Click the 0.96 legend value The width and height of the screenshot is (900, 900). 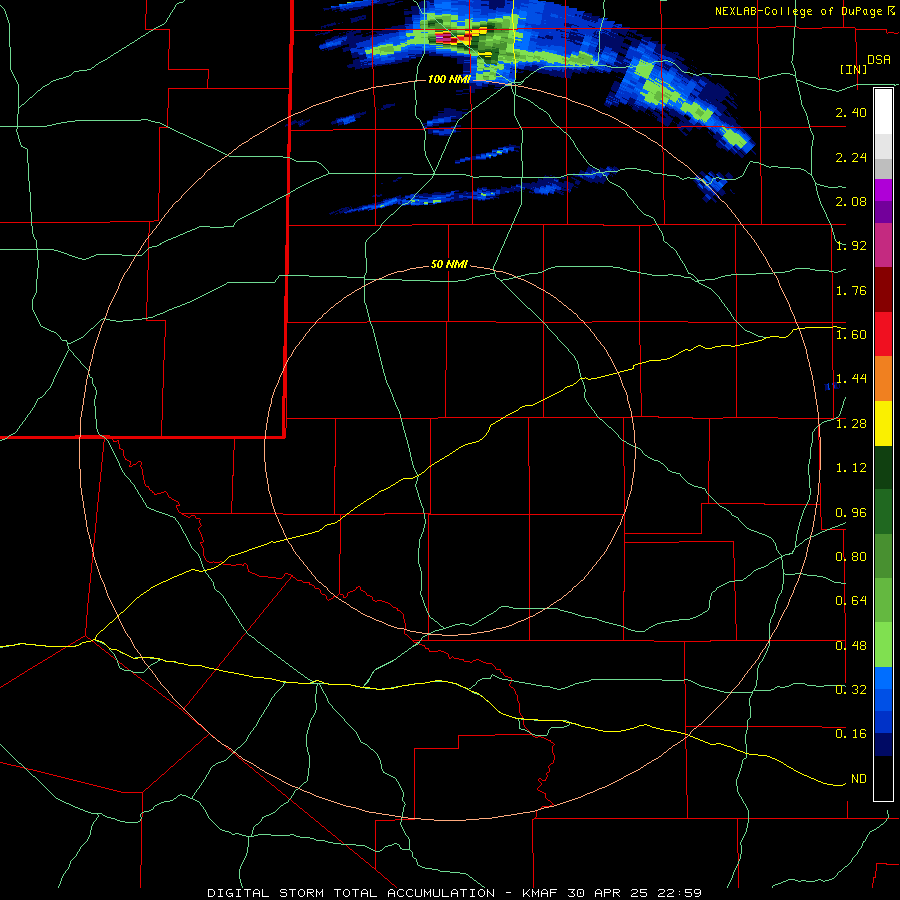click(x=851, y=513)
